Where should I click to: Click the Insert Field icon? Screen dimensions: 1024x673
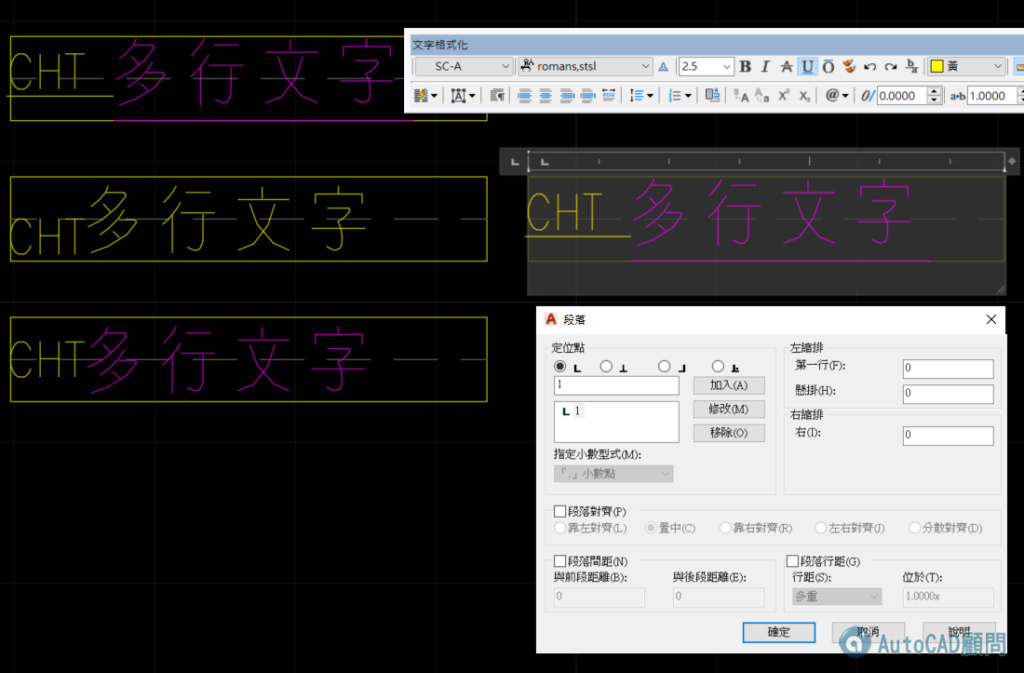(x=712, y=96)
